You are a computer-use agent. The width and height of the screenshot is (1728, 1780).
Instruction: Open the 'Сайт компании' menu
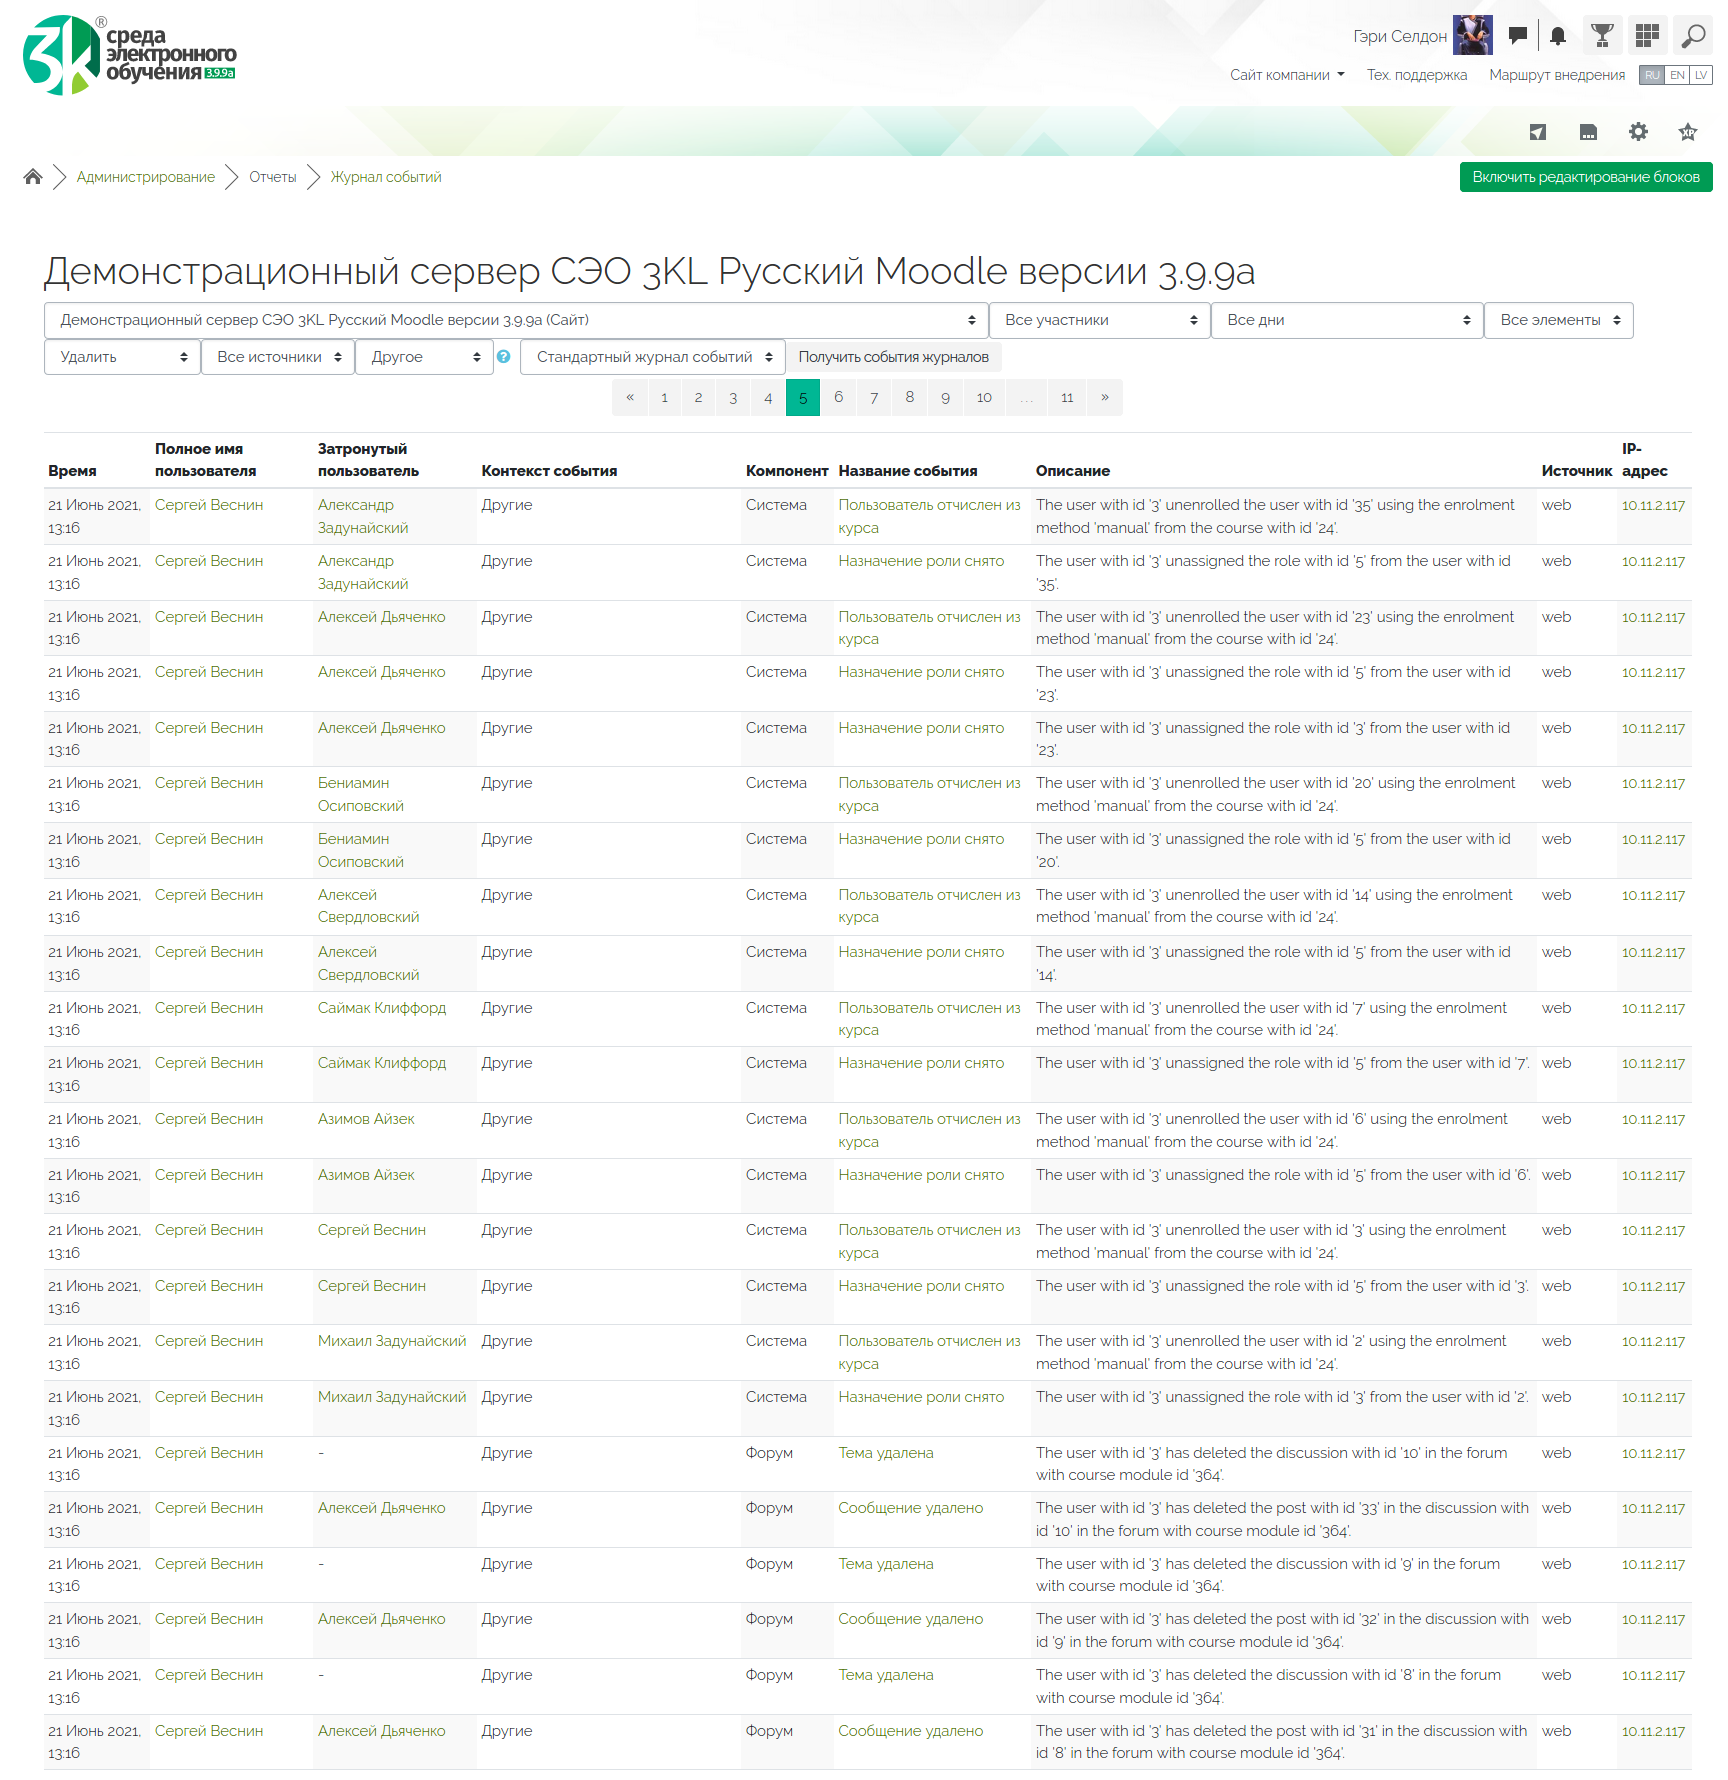pyautogui.click(x=1286, y=75)
